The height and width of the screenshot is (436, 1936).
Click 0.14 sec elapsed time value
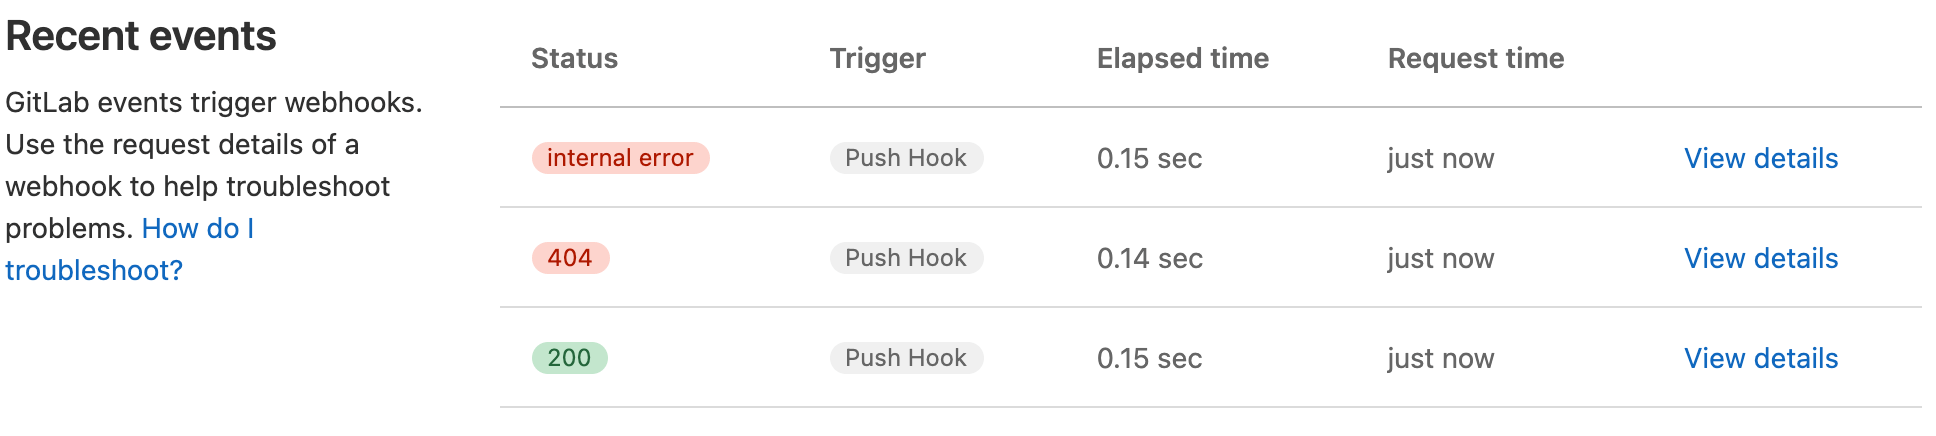click(x=1149, y=258)
